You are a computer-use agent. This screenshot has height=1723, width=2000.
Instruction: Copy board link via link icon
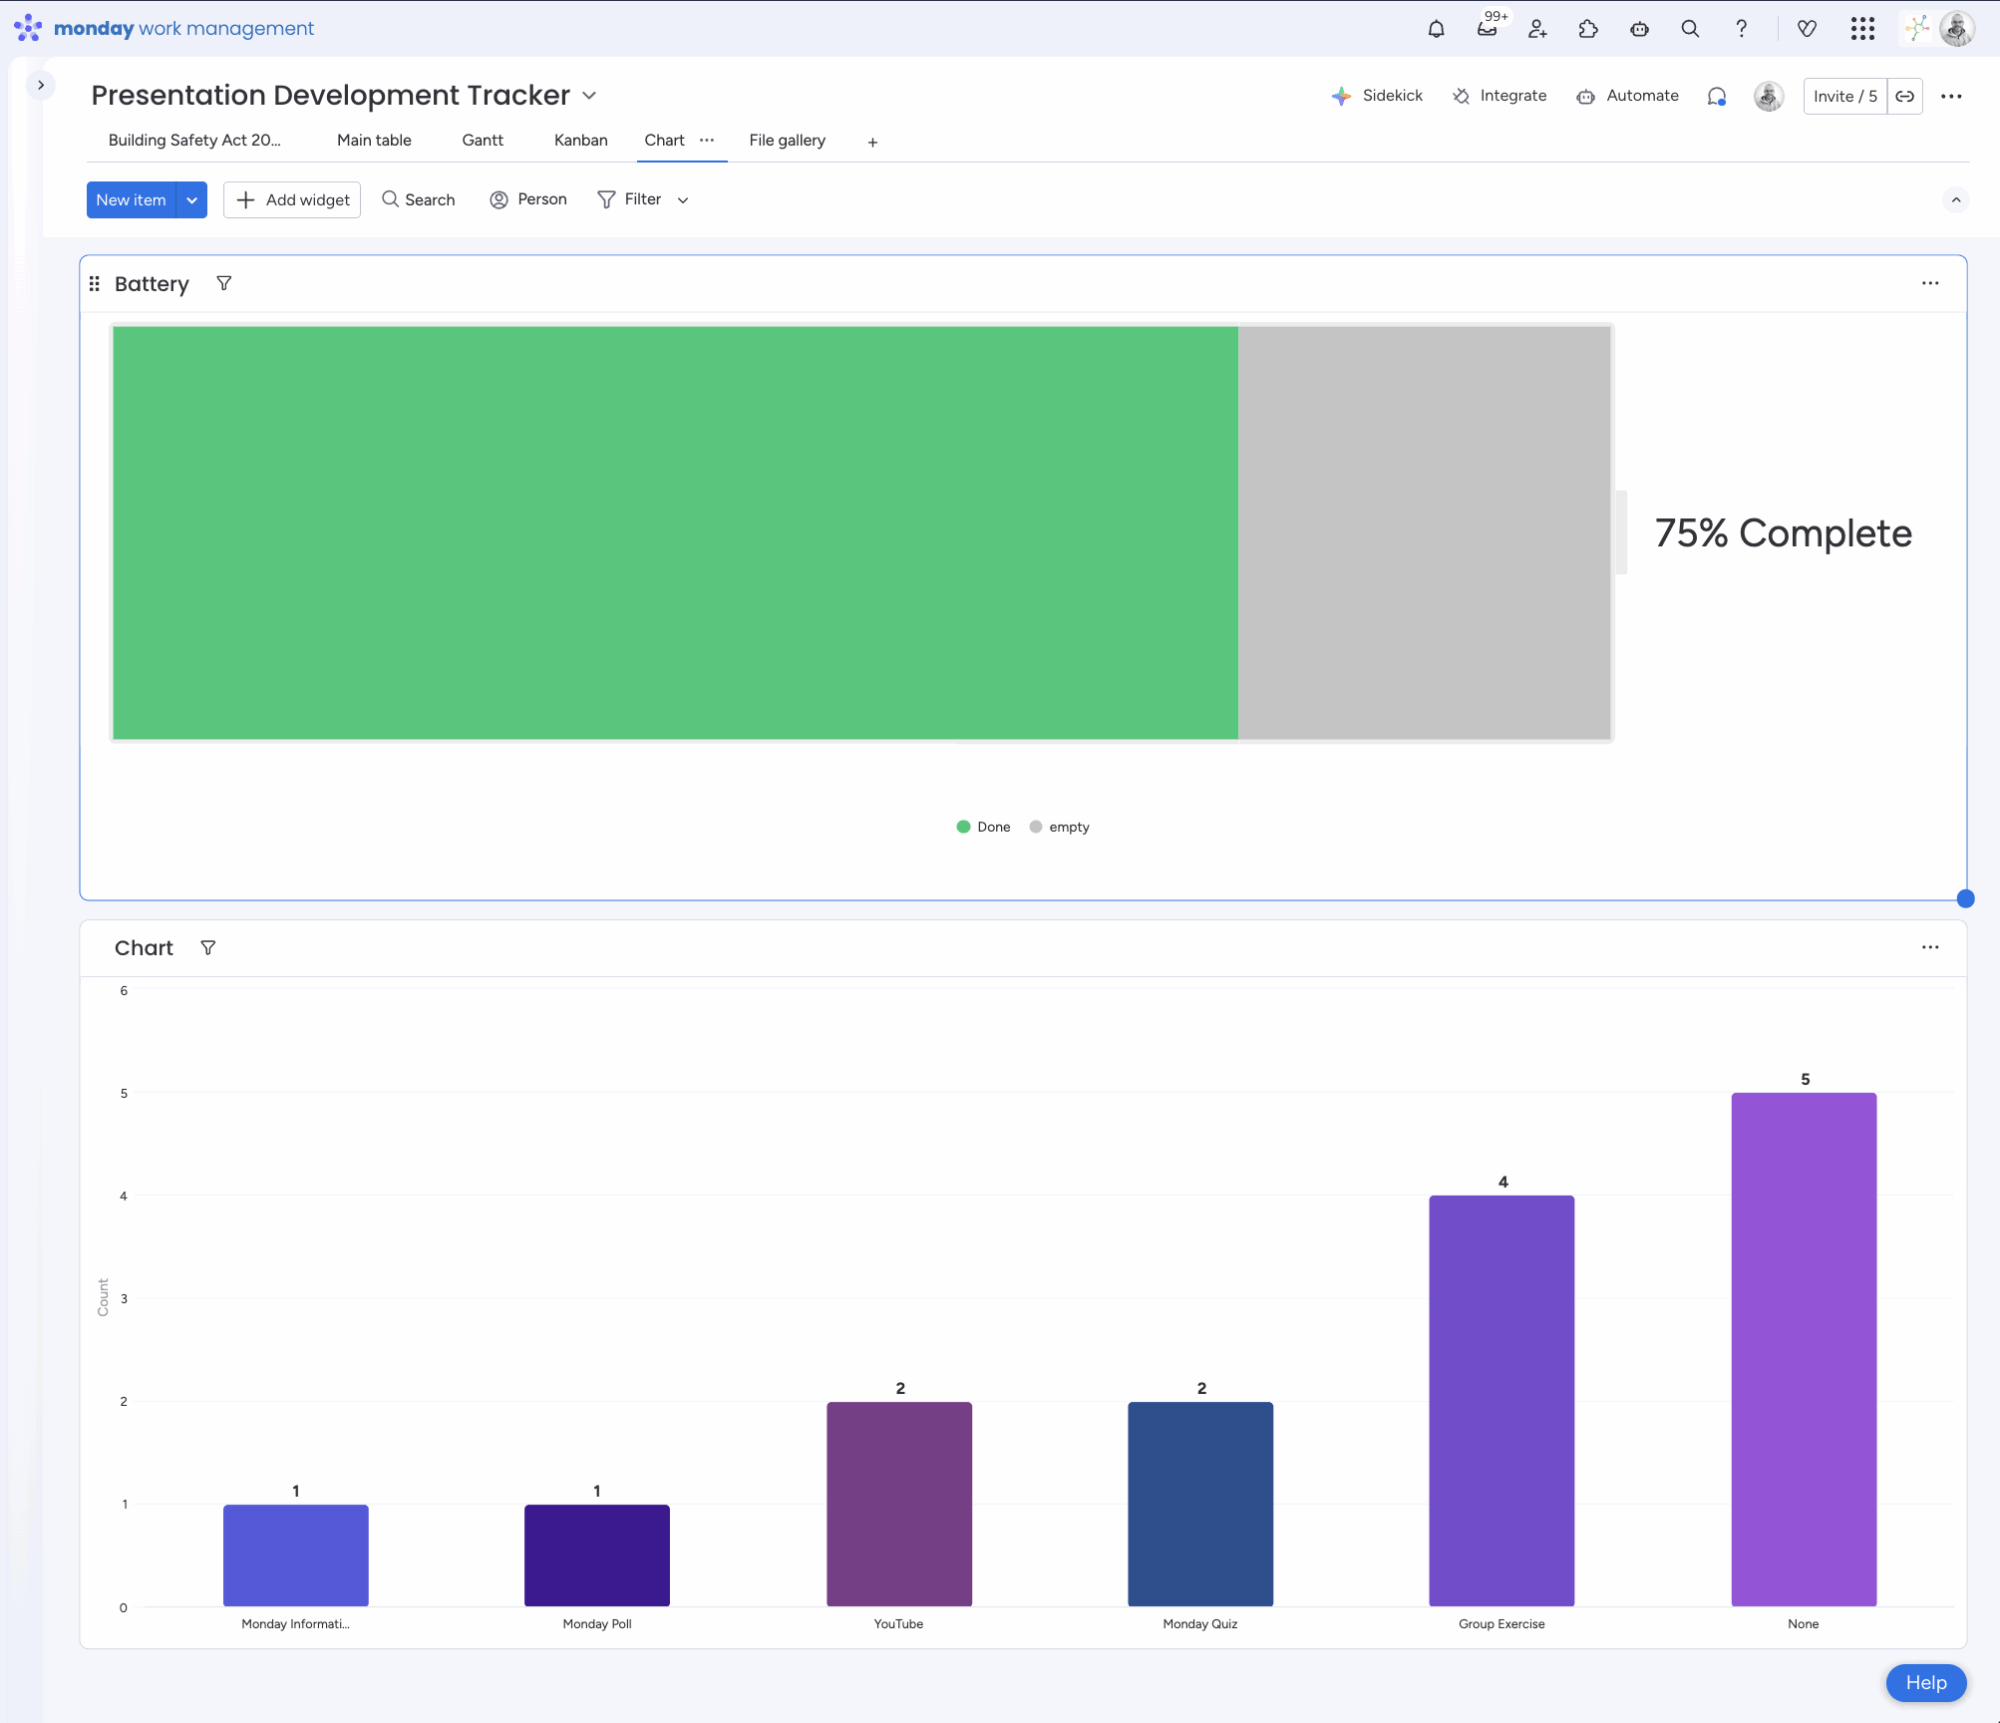pyautogui.click(x=1905, y=96)
